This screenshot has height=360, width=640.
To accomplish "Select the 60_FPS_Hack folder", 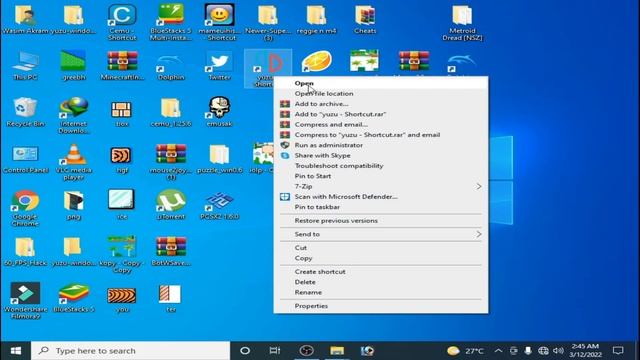I will (25, 251).
